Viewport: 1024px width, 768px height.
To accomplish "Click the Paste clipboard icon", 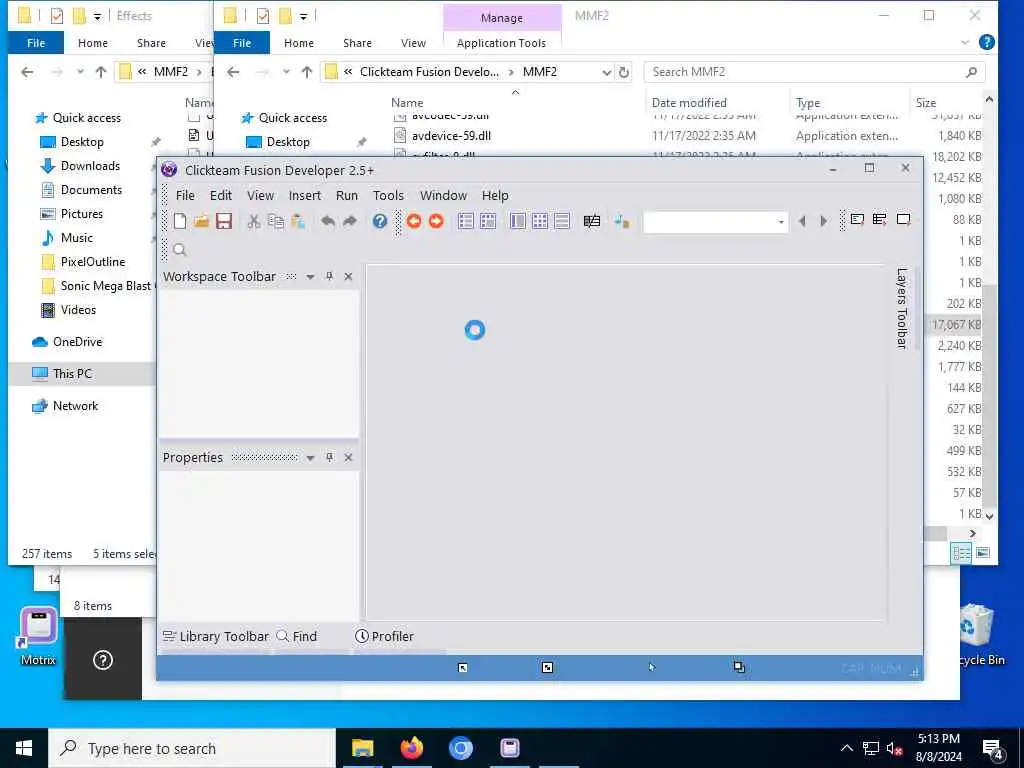I will 298,221.
